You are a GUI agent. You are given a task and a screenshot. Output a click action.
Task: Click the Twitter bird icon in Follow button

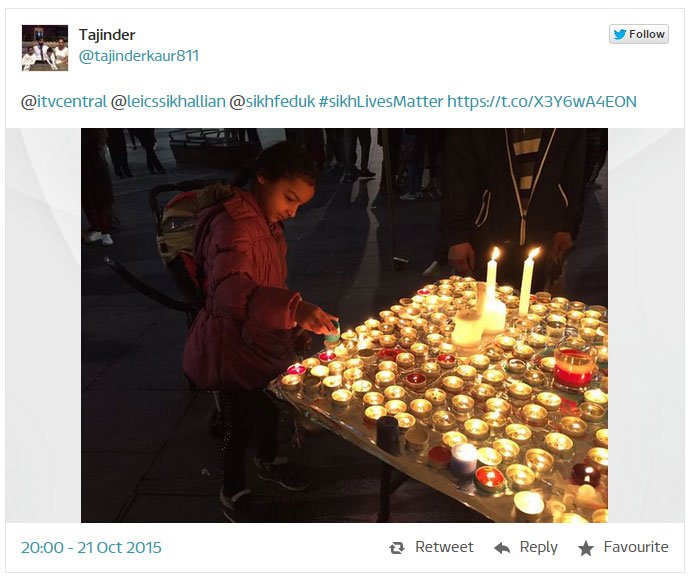point(620,34)
